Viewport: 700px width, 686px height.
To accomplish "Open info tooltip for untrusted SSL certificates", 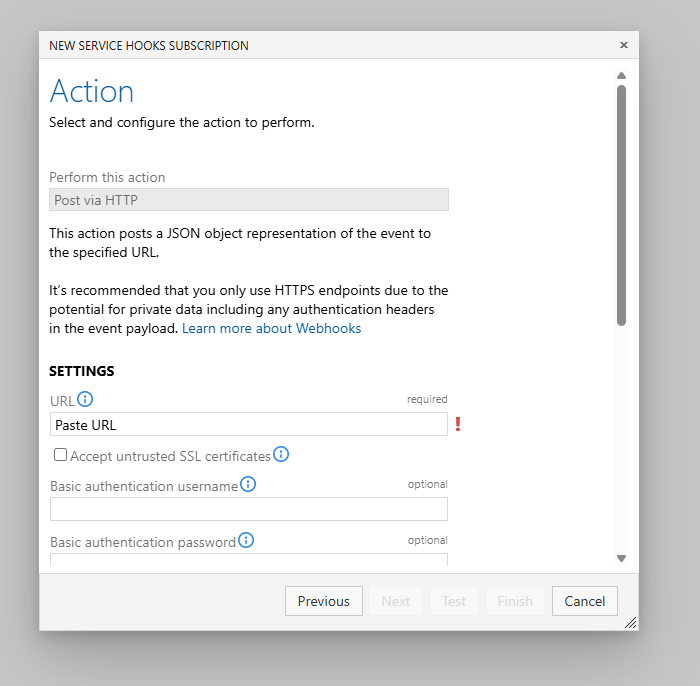I will click(281, 454).
